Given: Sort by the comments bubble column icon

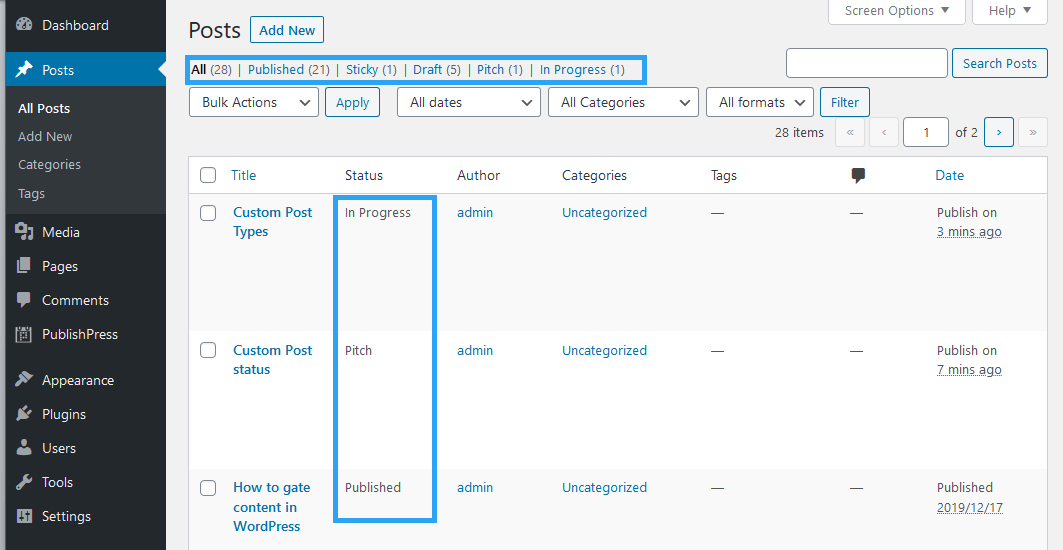Looking at the screenshot, I should [x=858, y=176].
